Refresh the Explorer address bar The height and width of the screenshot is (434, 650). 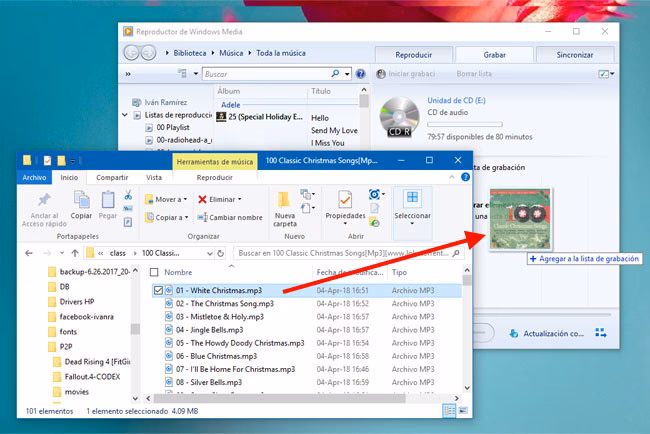coord(221,253)
